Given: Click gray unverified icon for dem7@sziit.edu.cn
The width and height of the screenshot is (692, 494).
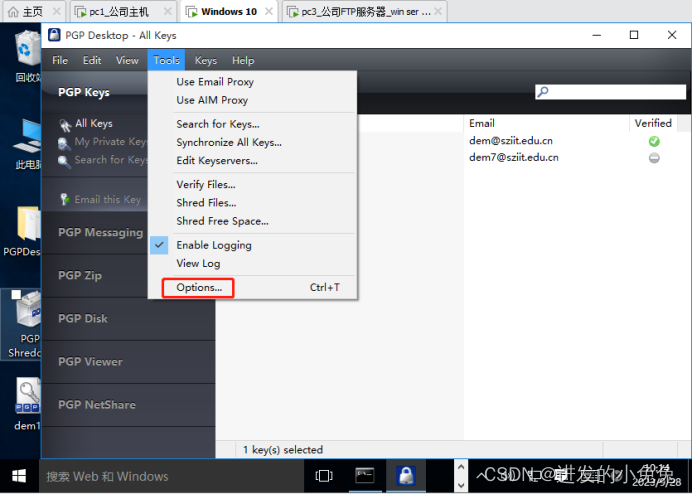Looking at the screenshot, I should coord(654,158).
